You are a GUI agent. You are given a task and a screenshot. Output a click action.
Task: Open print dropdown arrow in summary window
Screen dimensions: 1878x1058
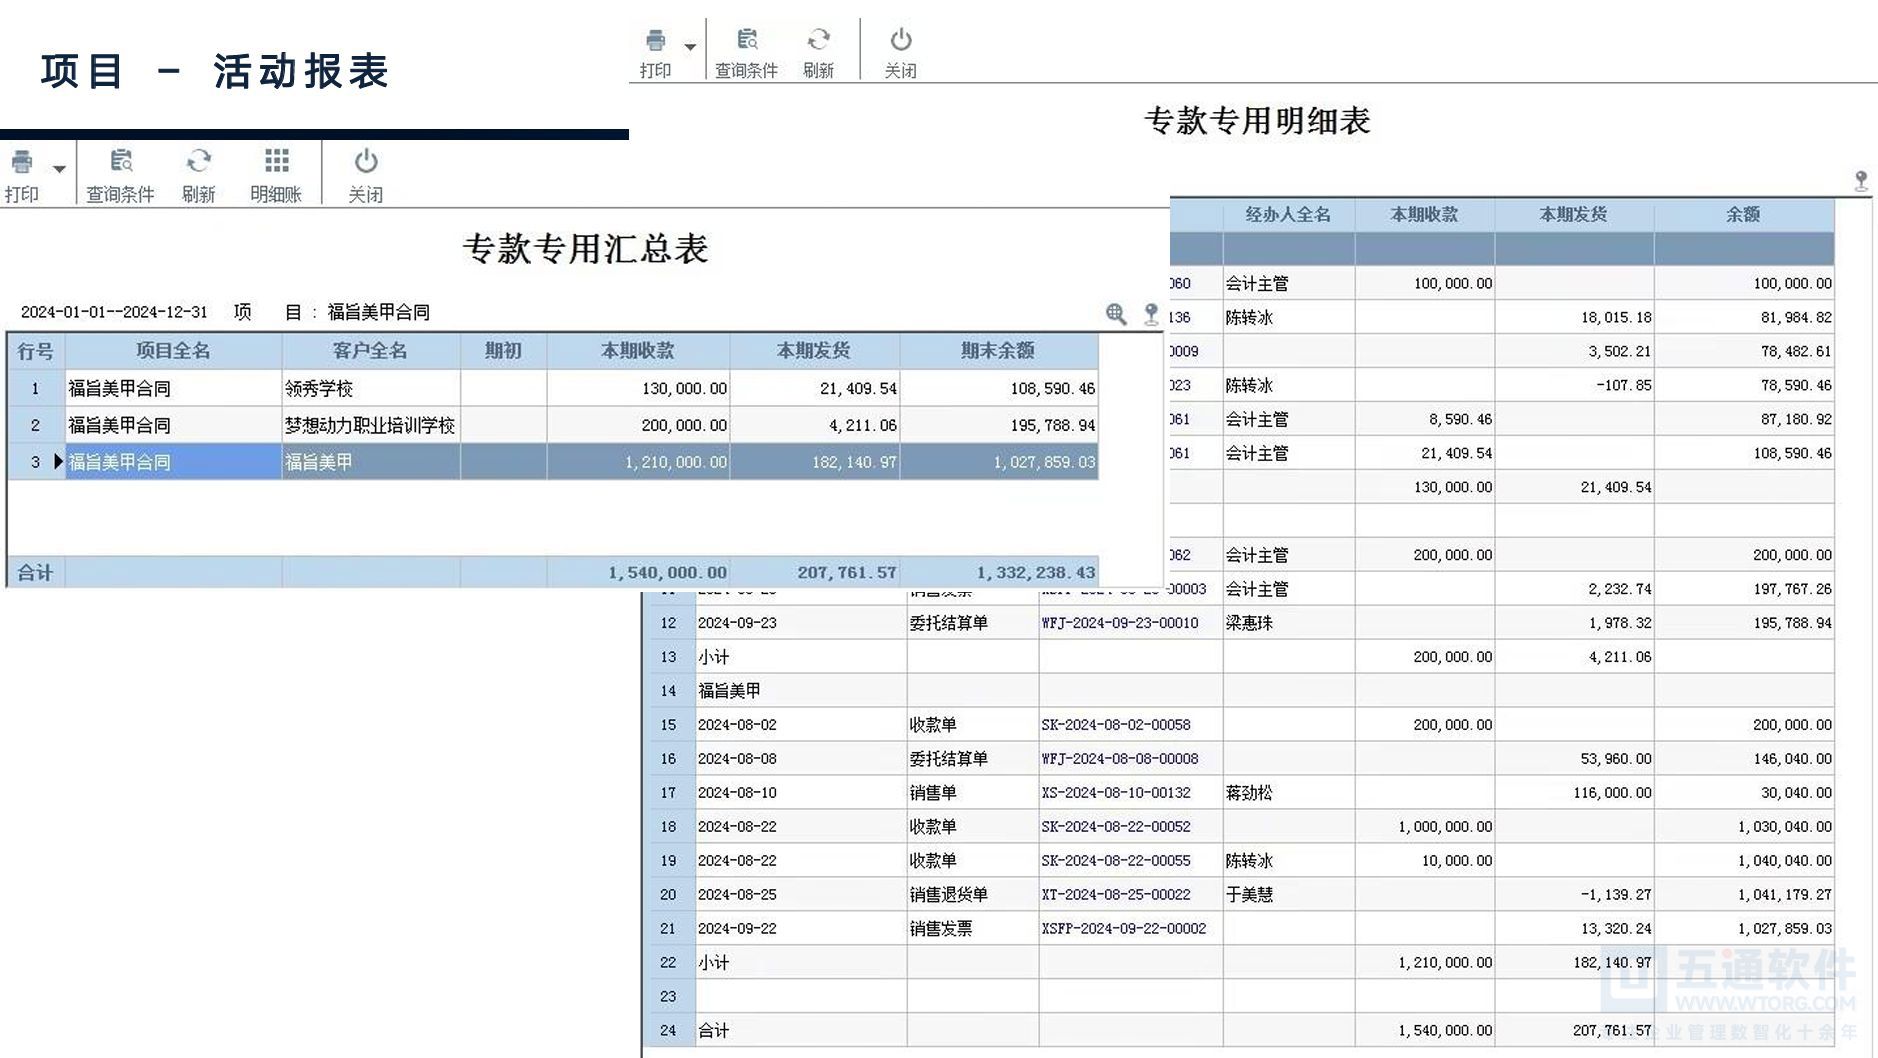pyautogui.click(x=60, y=168)
